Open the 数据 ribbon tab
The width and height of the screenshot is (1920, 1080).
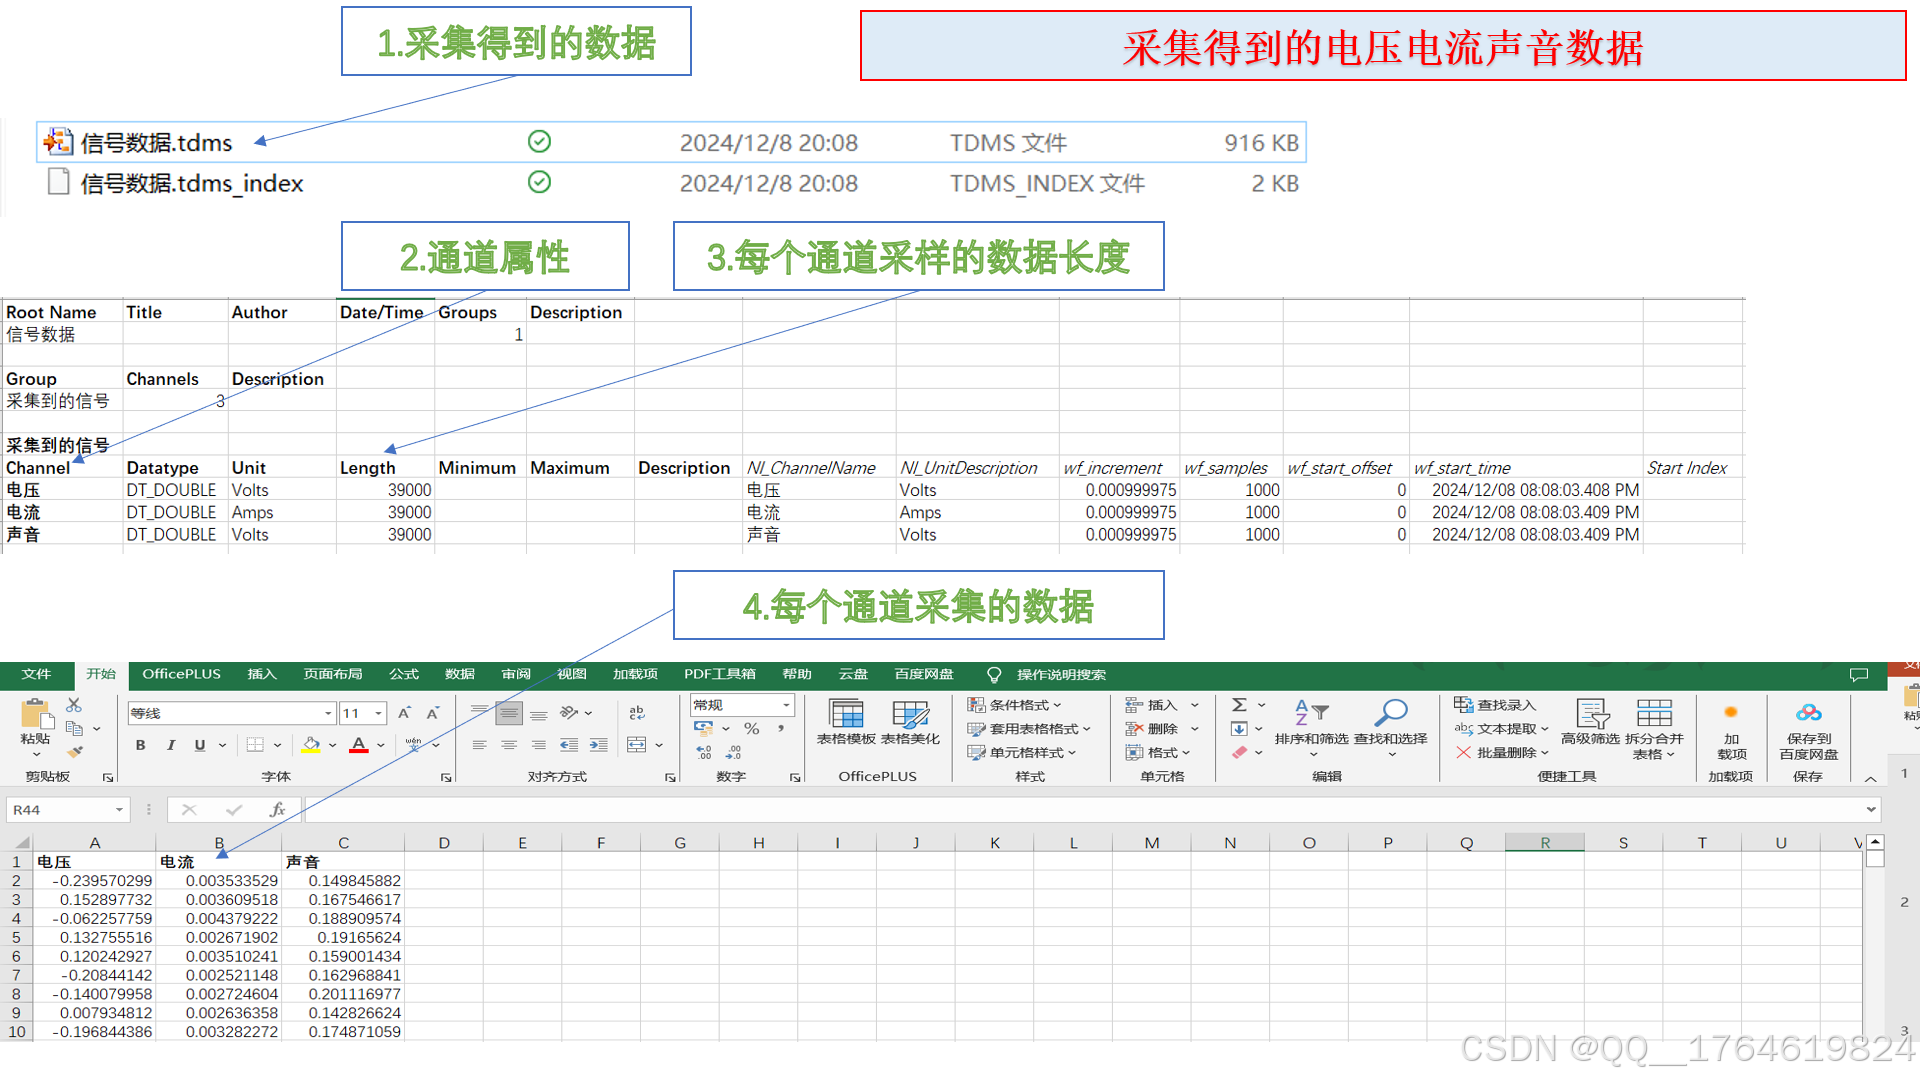[x=459, y=674]
